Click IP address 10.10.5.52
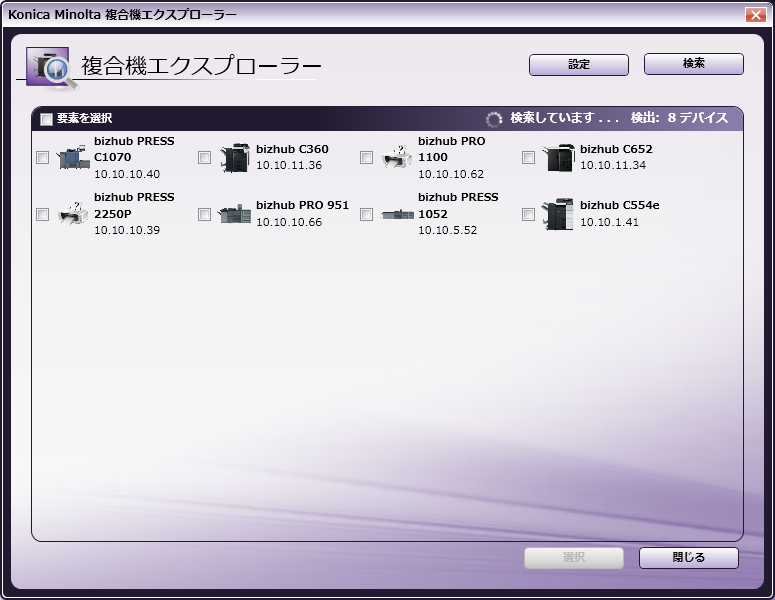 [448, 230]
